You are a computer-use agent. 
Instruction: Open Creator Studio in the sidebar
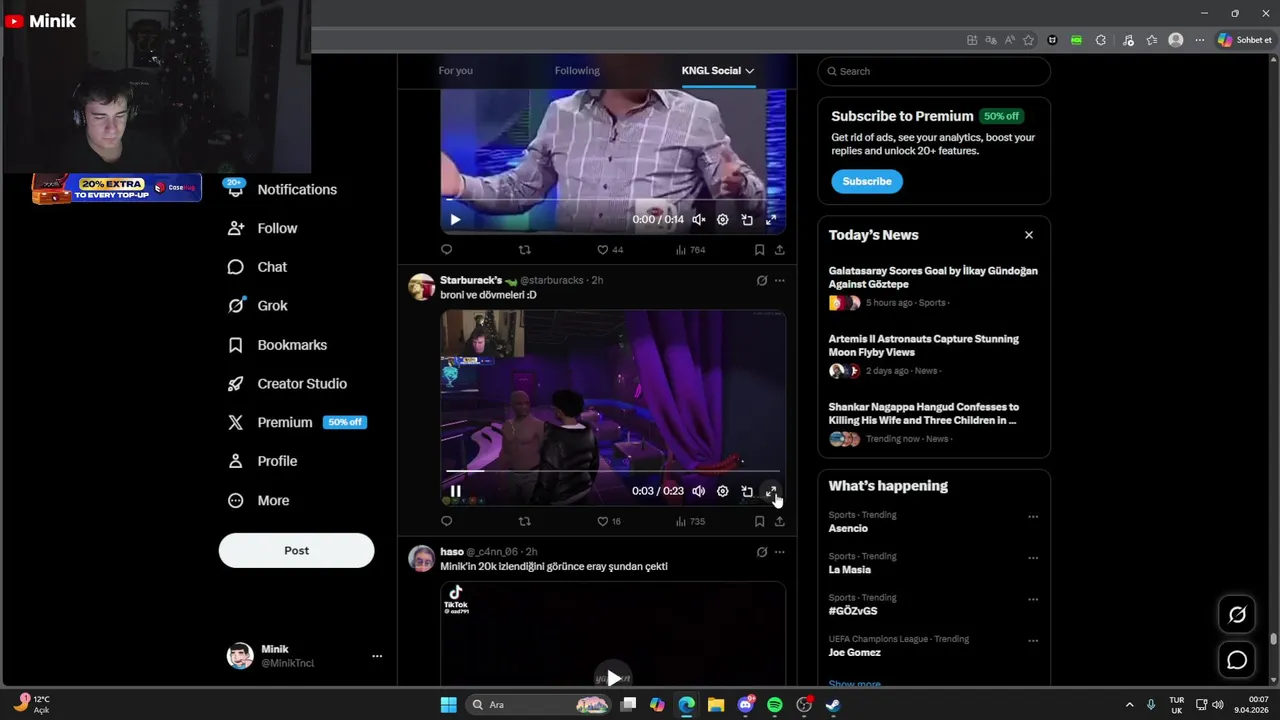click(288, 384)
